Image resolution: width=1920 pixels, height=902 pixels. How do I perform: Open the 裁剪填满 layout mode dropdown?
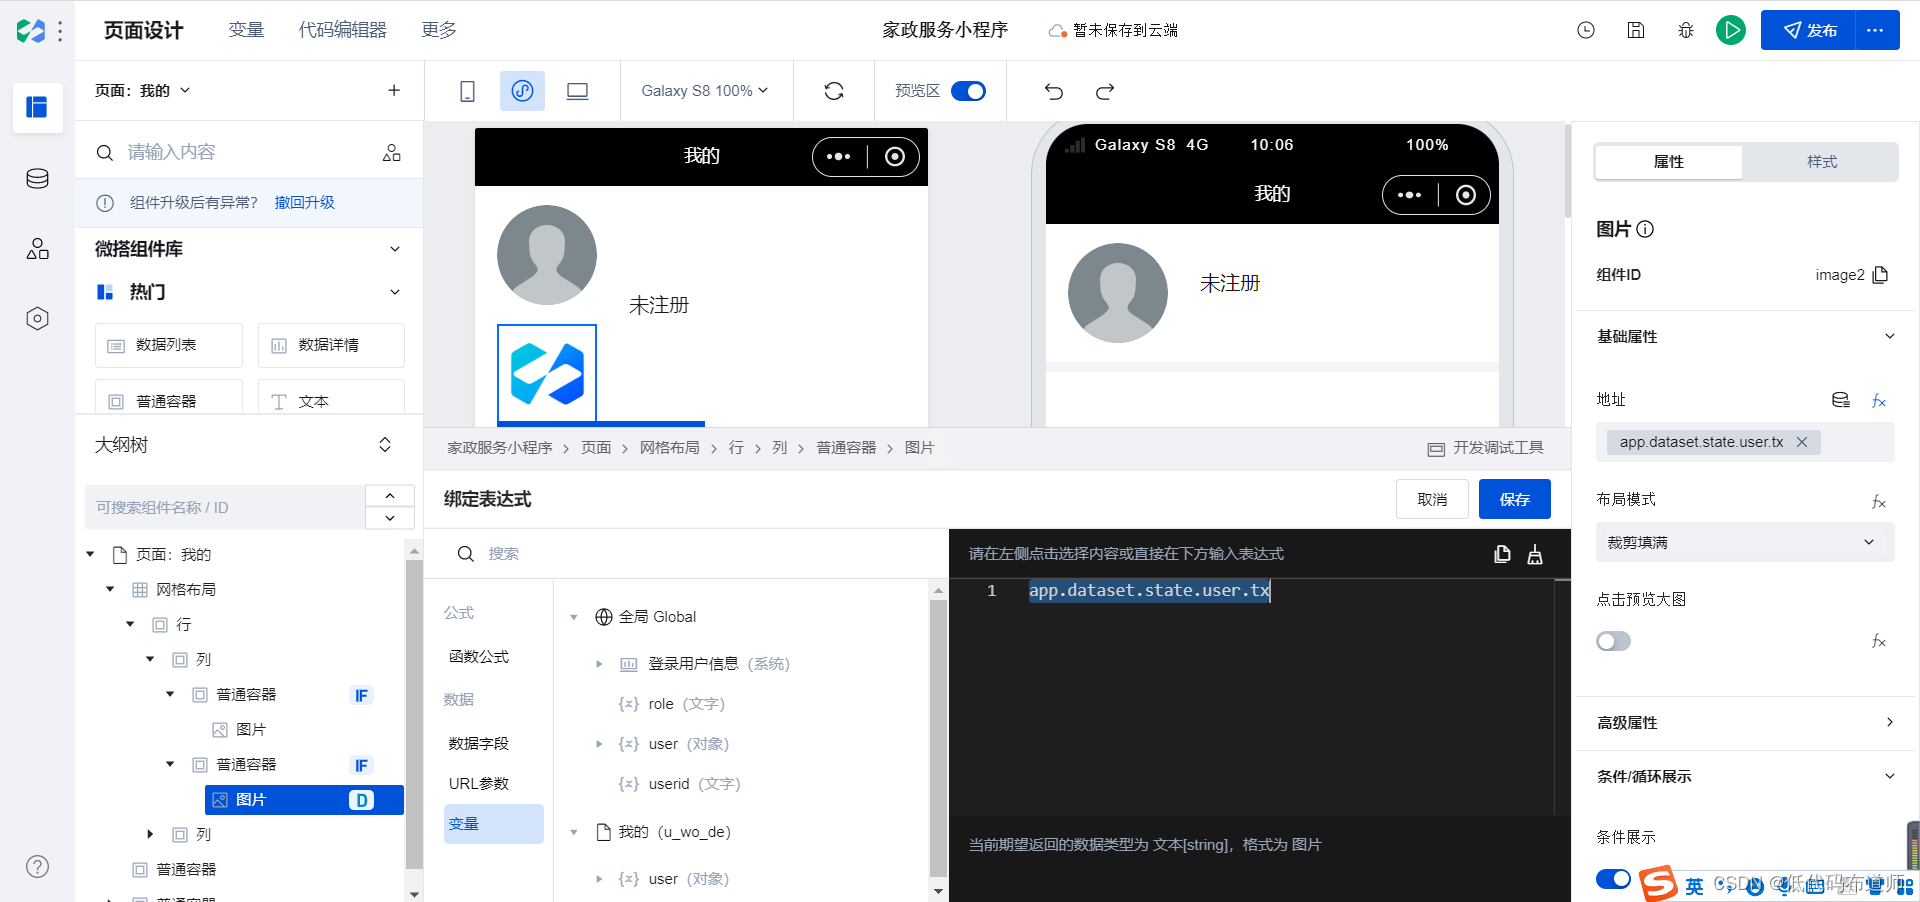click(1745, 542)
